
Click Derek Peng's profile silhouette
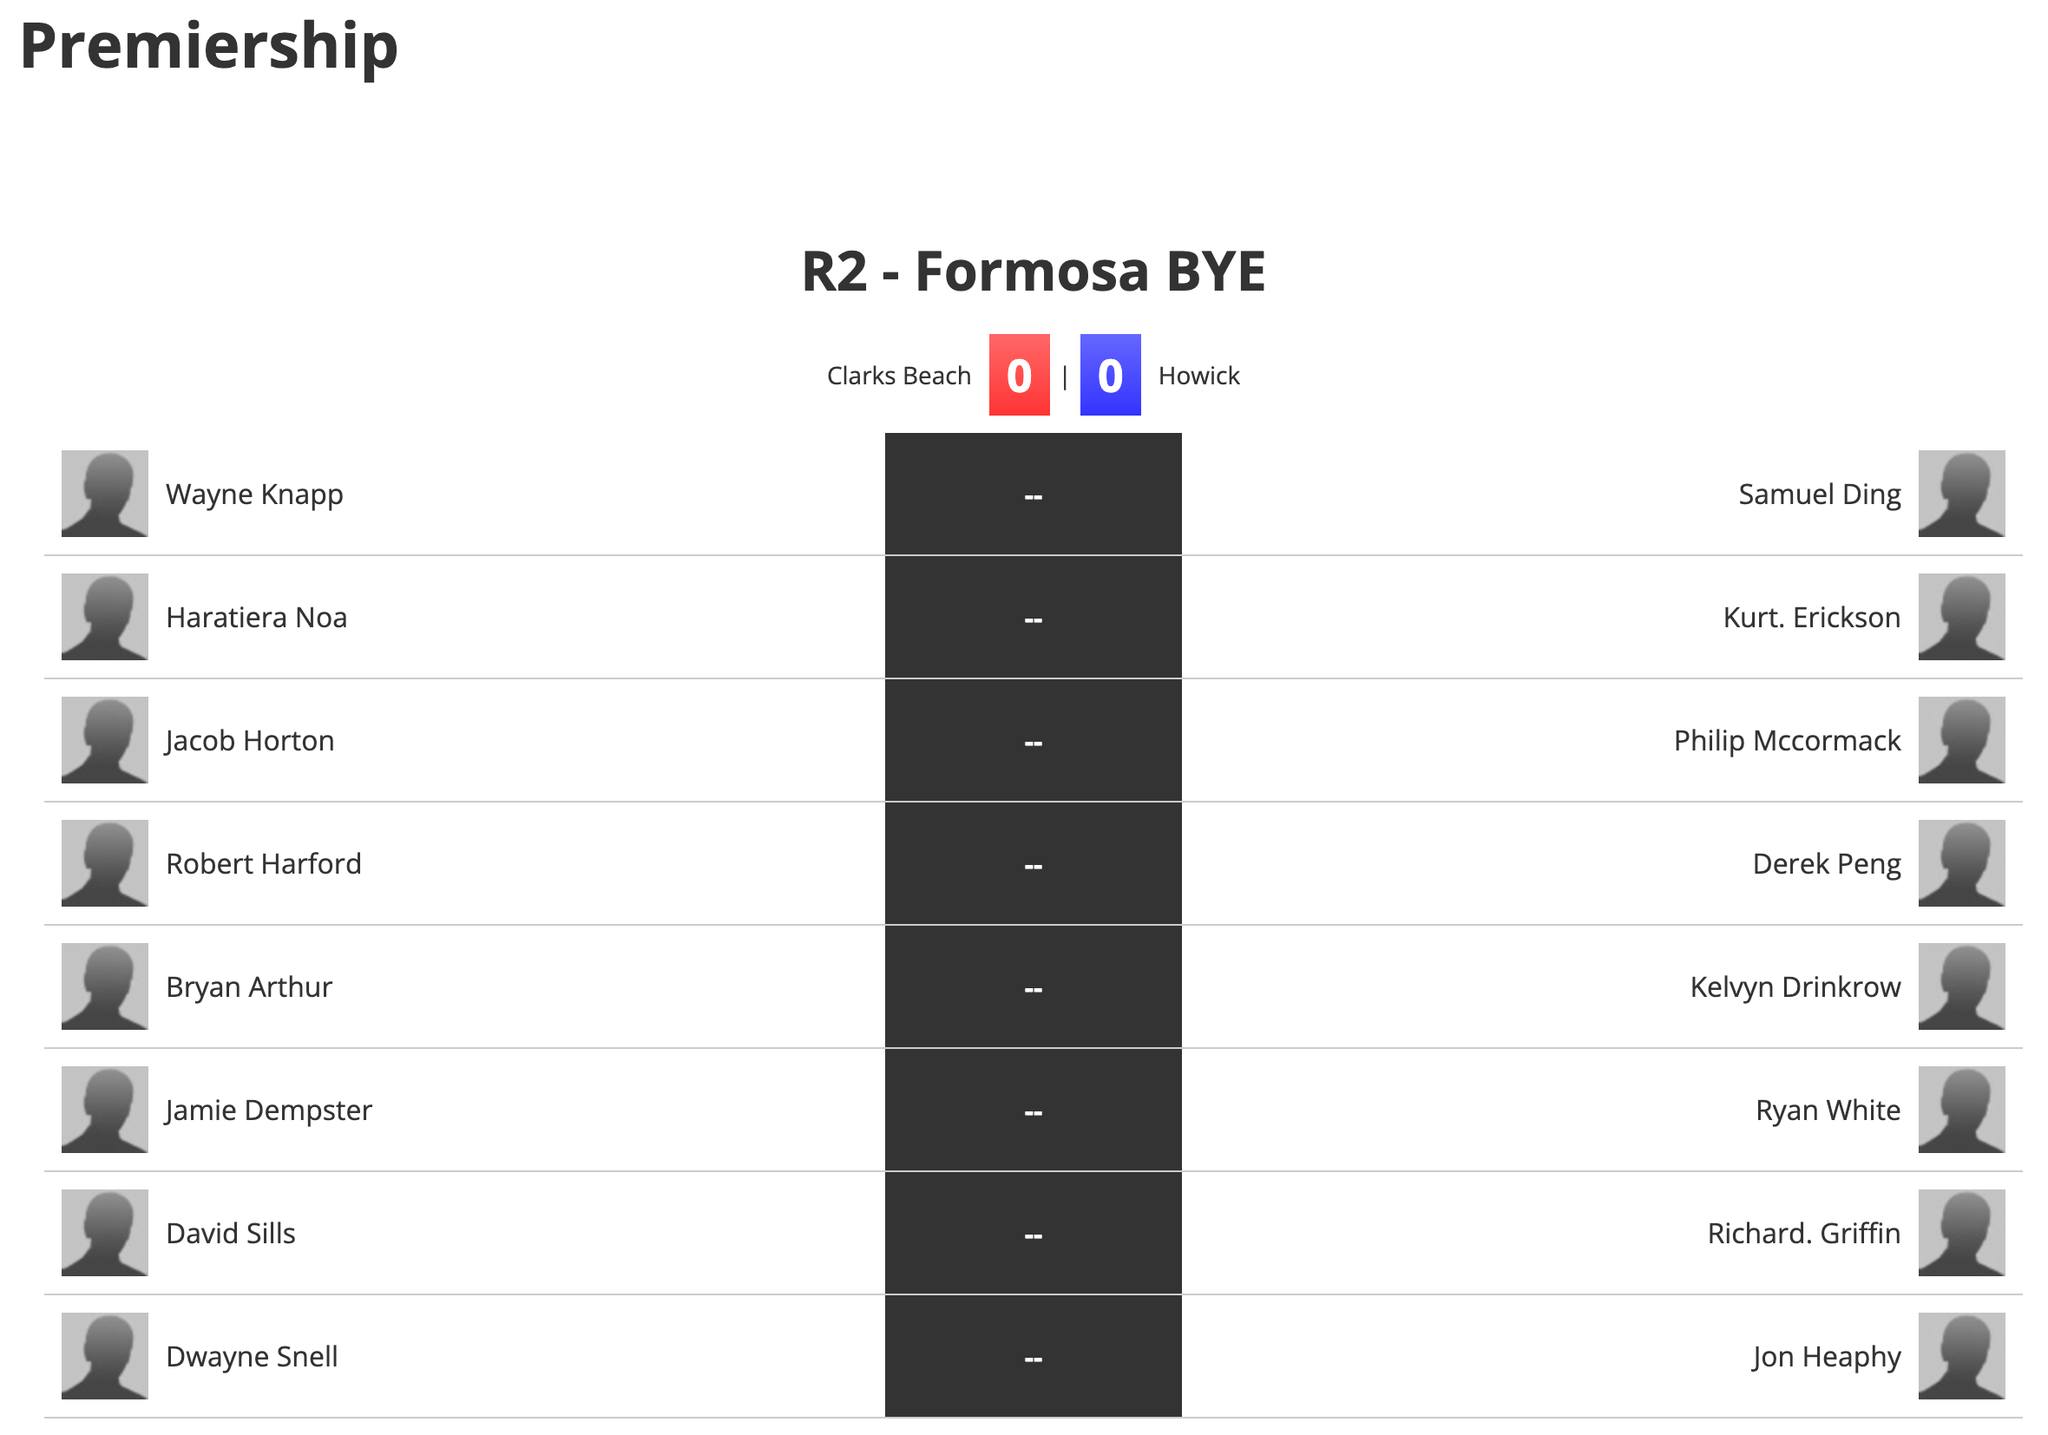(x=1961, y=863)
